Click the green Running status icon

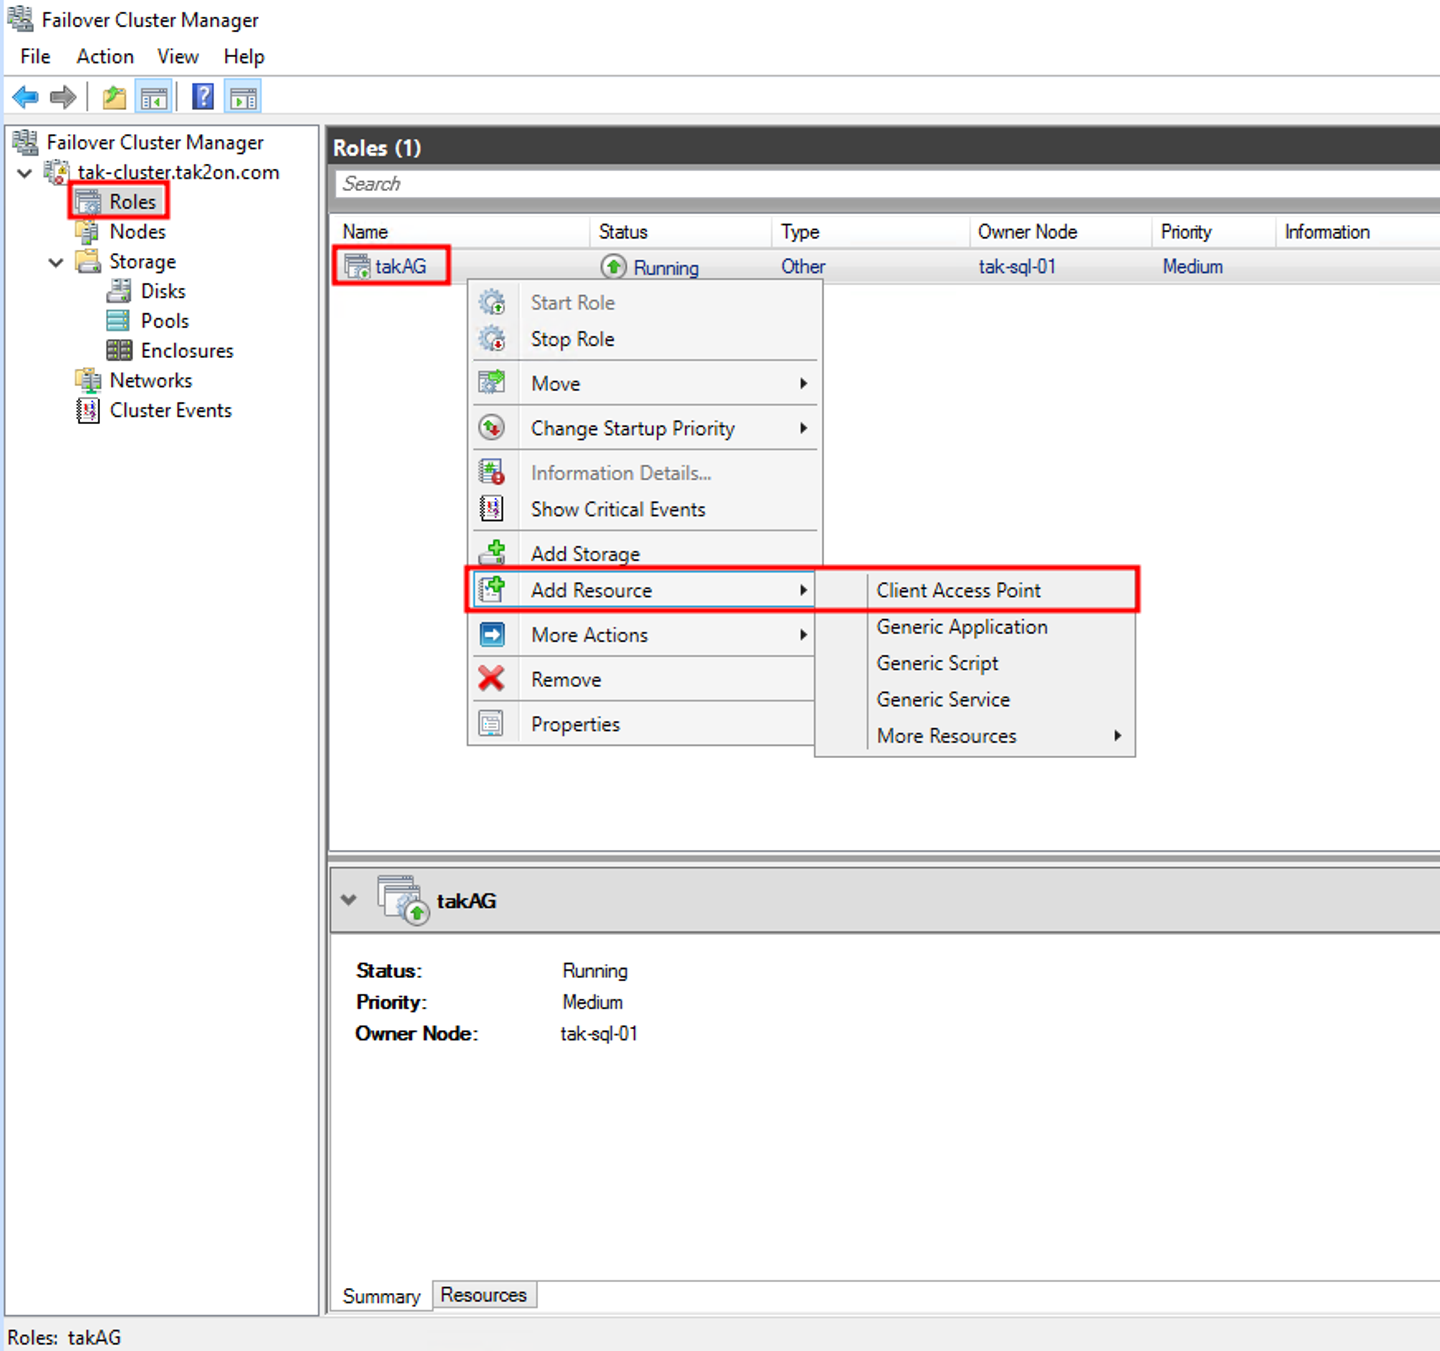pyautogui.click(x=613, y=267)
